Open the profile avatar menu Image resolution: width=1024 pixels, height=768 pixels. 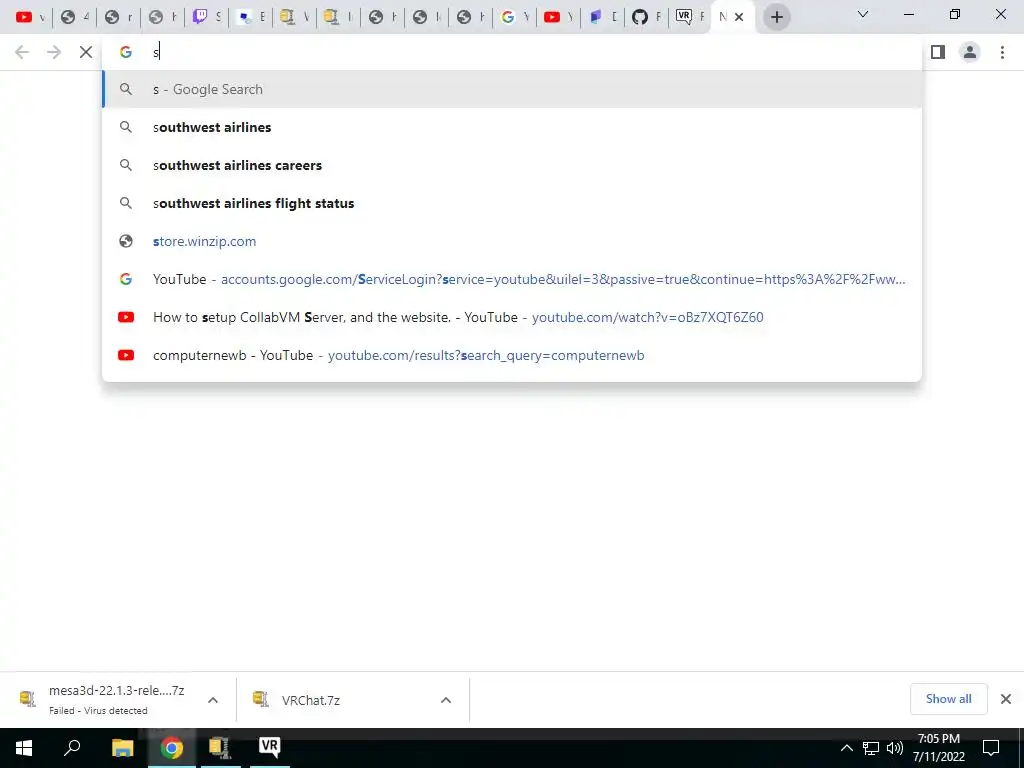[970, 52]
